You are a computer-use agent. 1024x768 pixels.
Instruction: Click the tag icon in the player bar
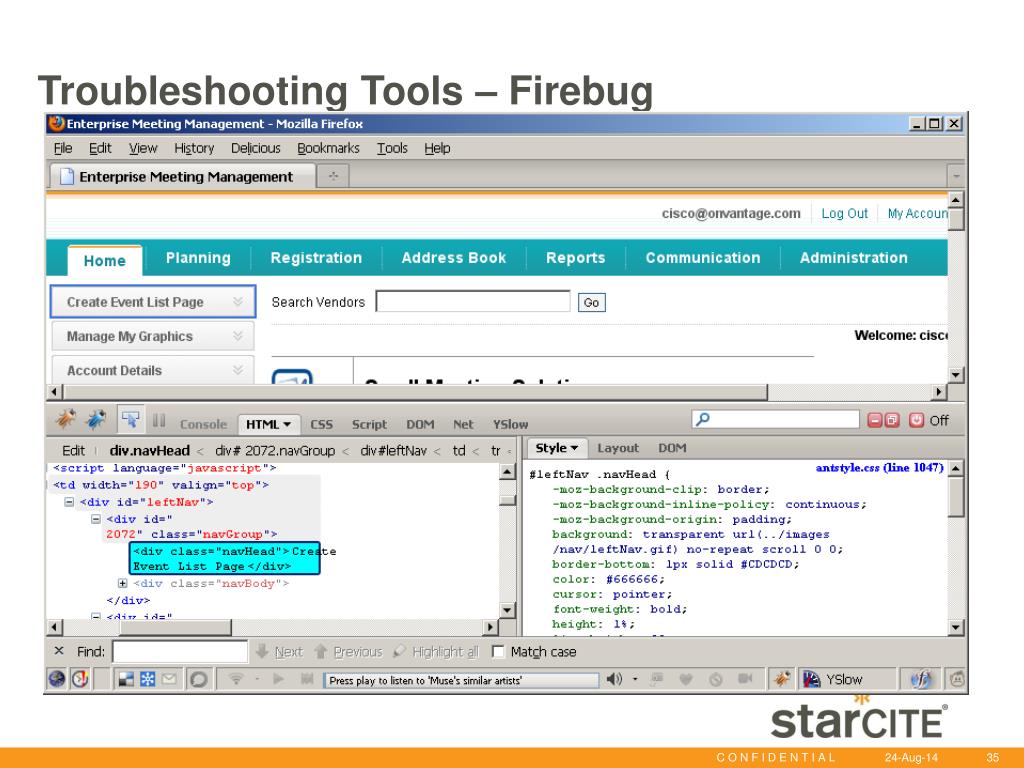pyautogui.click(x=657, y=679)
